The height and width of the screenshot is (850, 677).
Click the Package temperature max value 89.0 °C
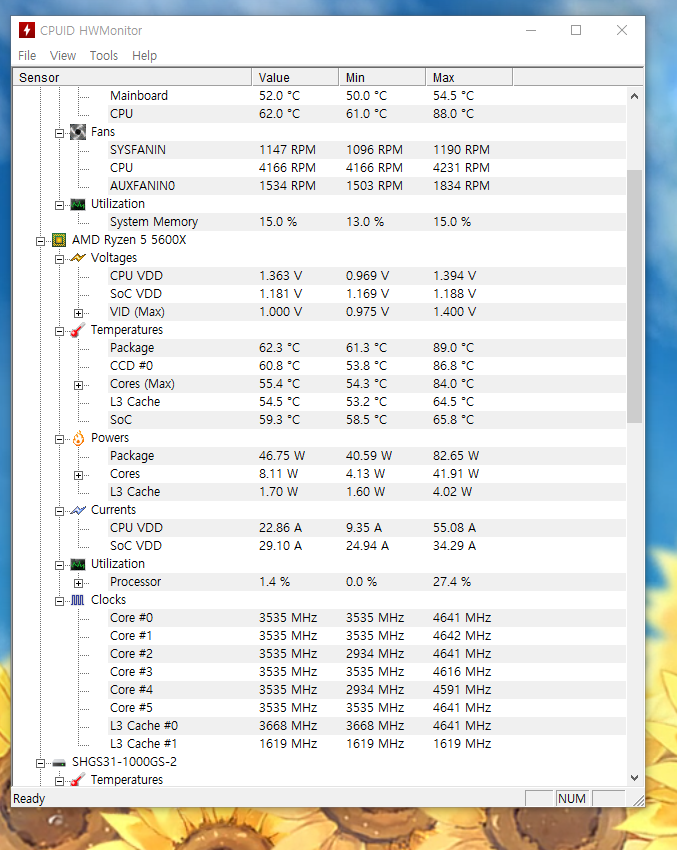click(x=453, y=347)
